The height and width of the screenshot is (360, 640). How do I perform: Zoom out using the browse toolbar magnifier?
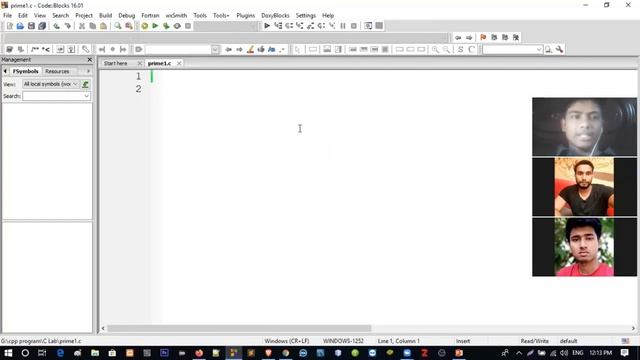447,49
